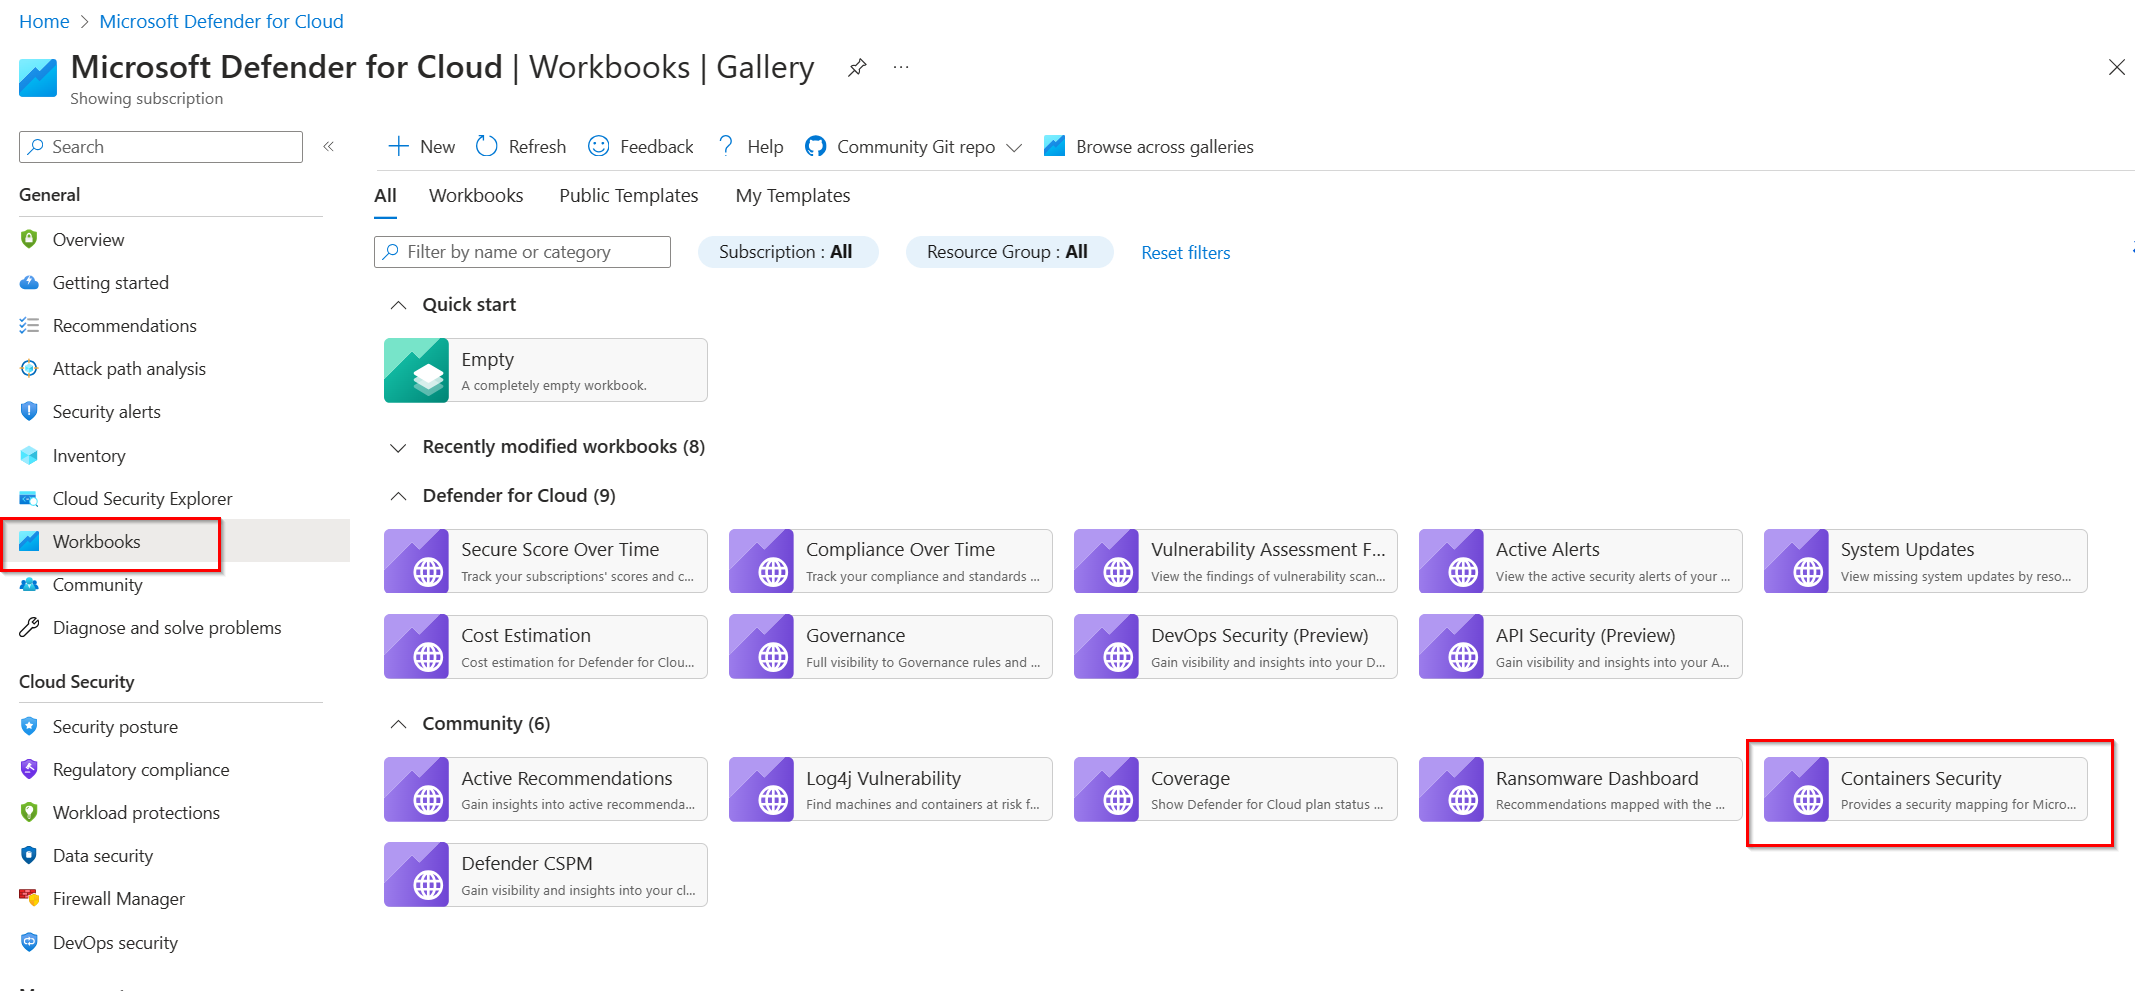Open the Governance workbook
The height and width of the screenshot is (991, 2135).
(x=891, y=647)
